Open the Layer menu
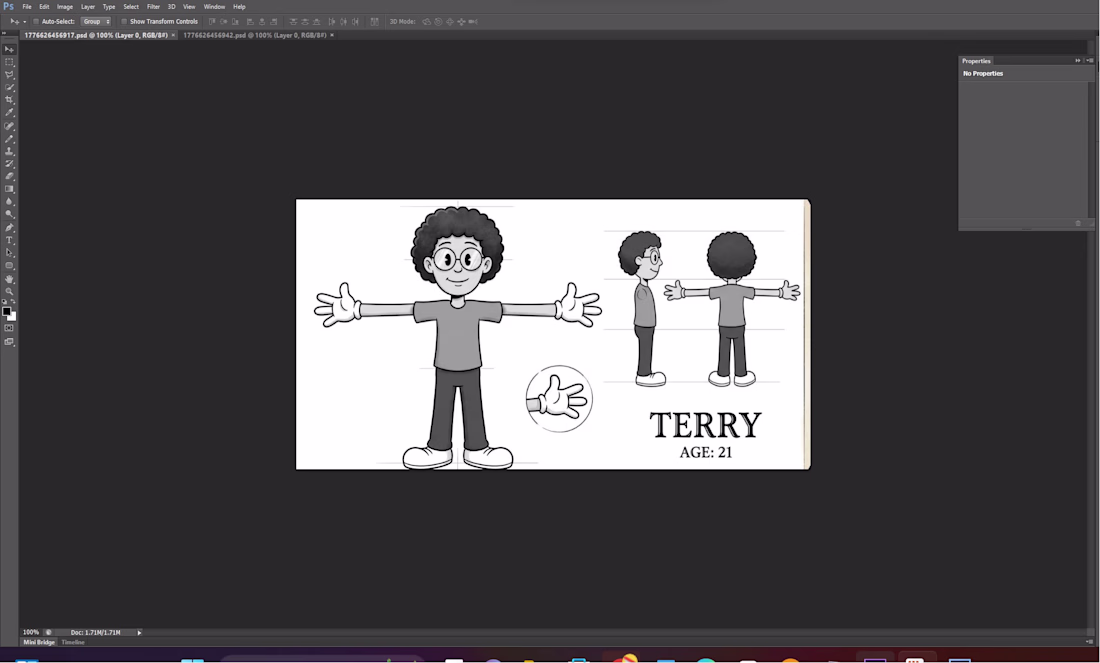 tap(88, 6)
